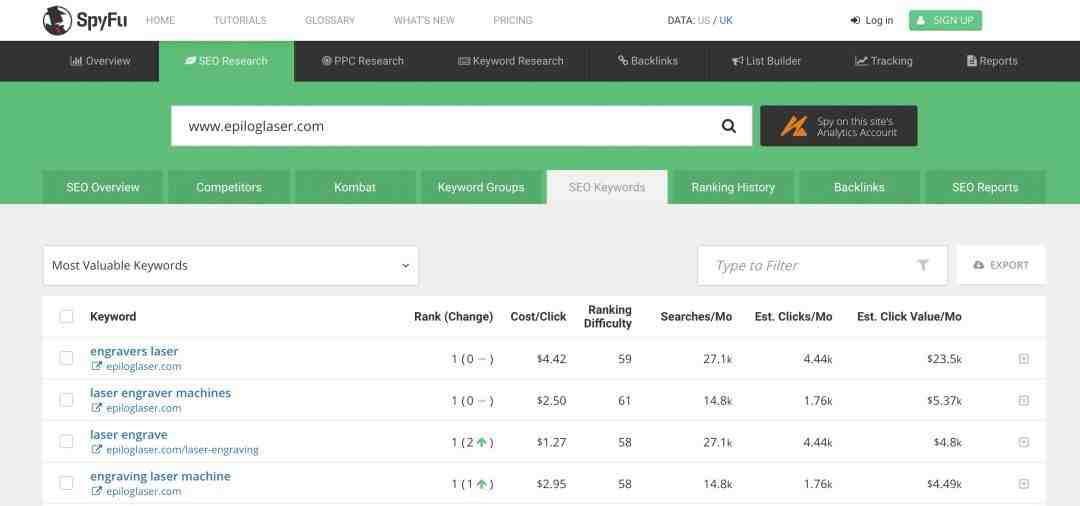
Task: Check the laser engraver machines row checkbox
Action: 66,400
